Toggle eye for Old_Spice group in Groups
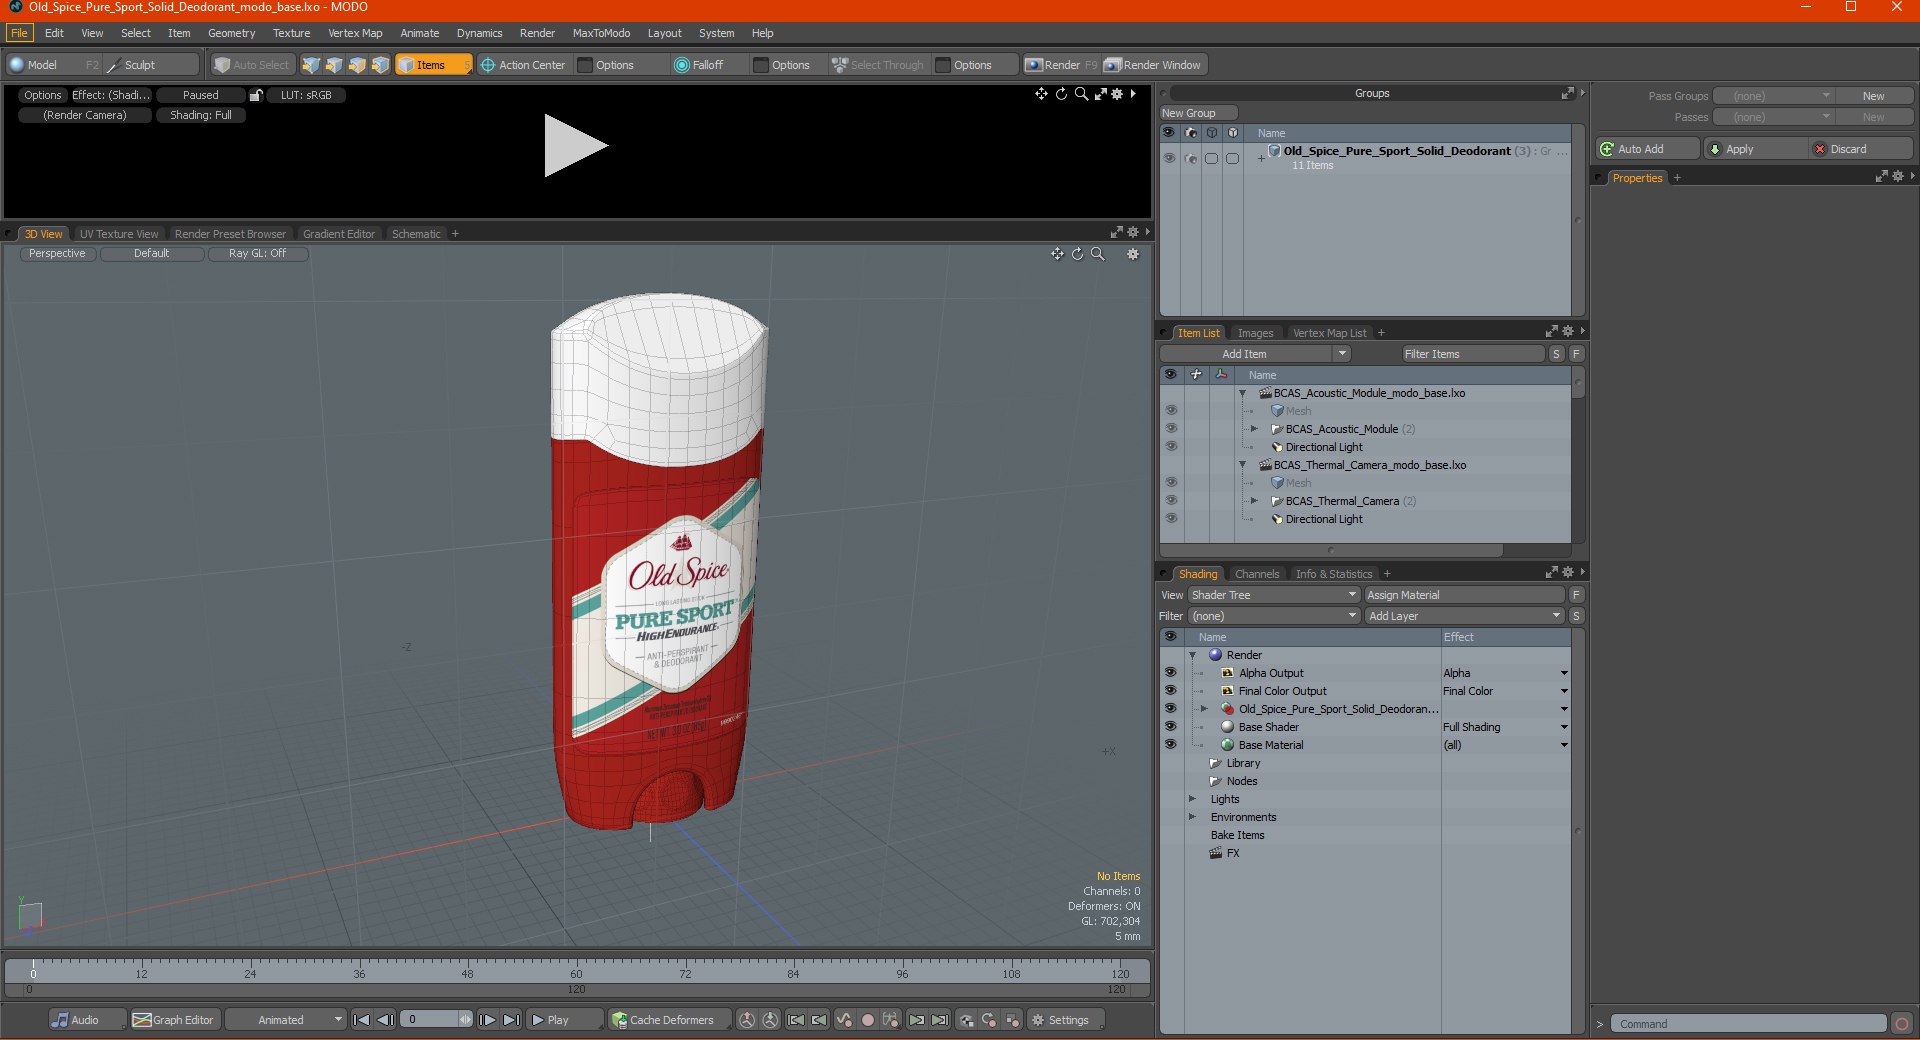 point(1169,158)
